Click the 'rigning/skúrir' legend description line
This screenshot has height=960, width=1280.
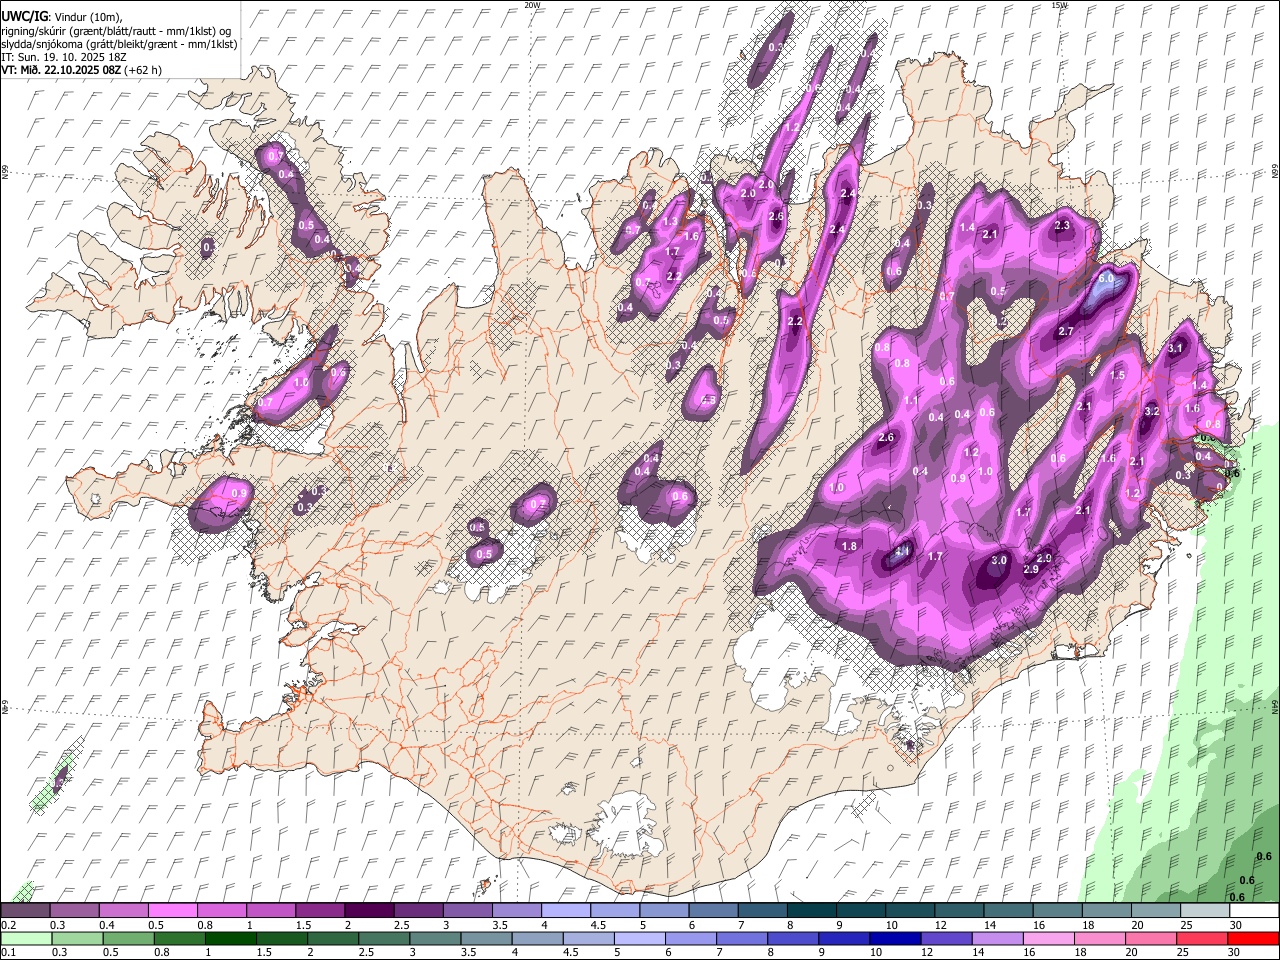[117, 31]
